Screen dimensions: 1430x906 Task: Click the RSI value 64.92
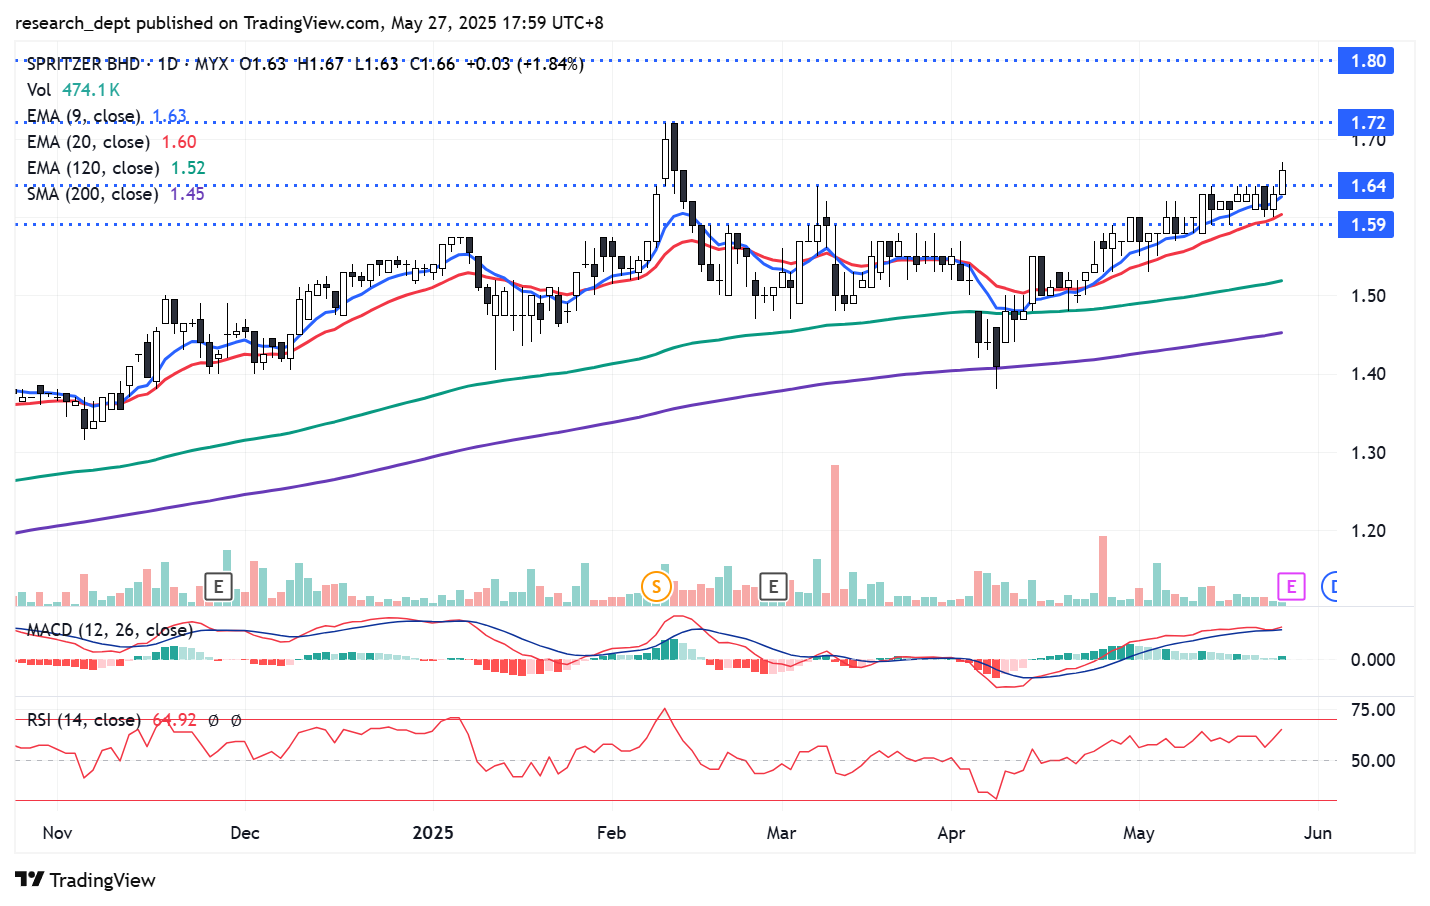click(x=175, y=720)
